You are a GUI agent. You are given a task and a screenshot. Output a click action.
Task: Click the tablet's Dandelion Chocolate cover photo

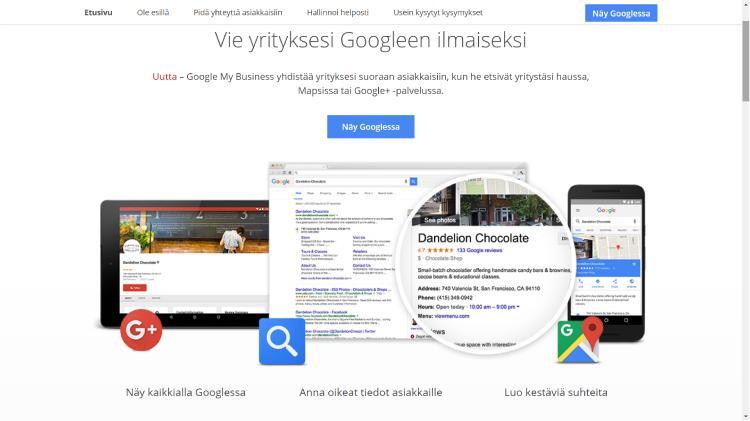tap(194, 232)
